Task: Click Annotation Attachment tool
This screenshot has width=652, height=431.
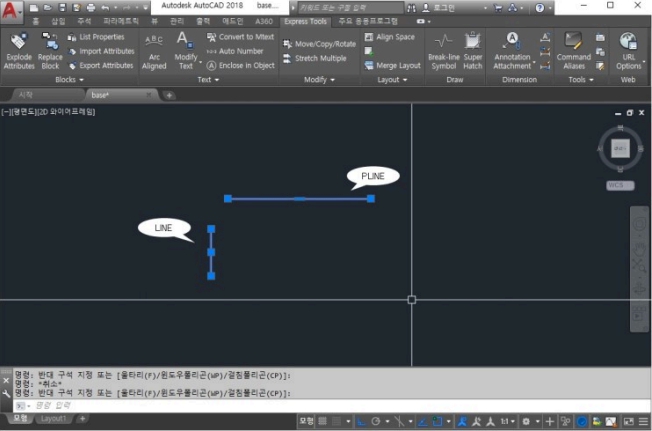Action: [512, 51]
